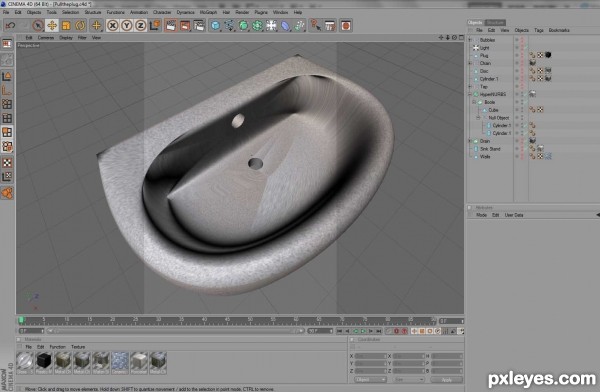Toggle the Y axis lock
This screenshot has width=600, height=392.
127,26
